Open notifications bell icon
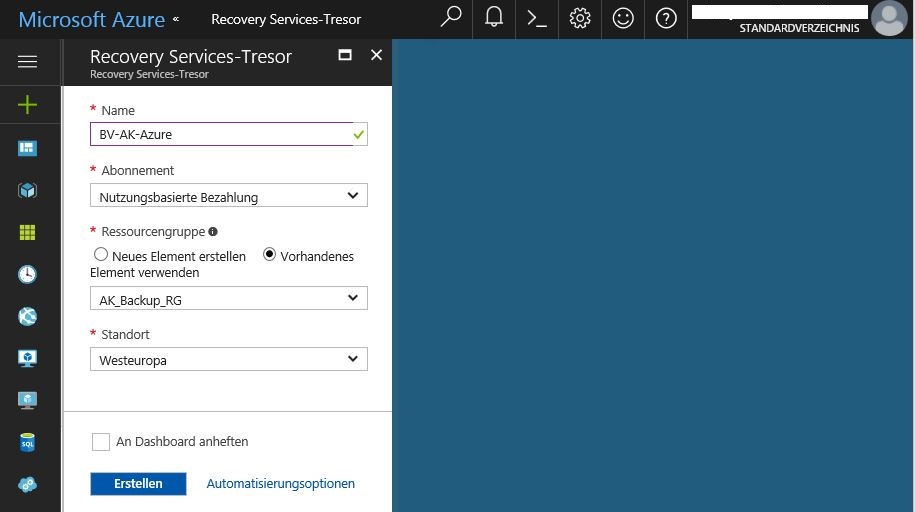 pyautogui.click(x=494, y=18)
